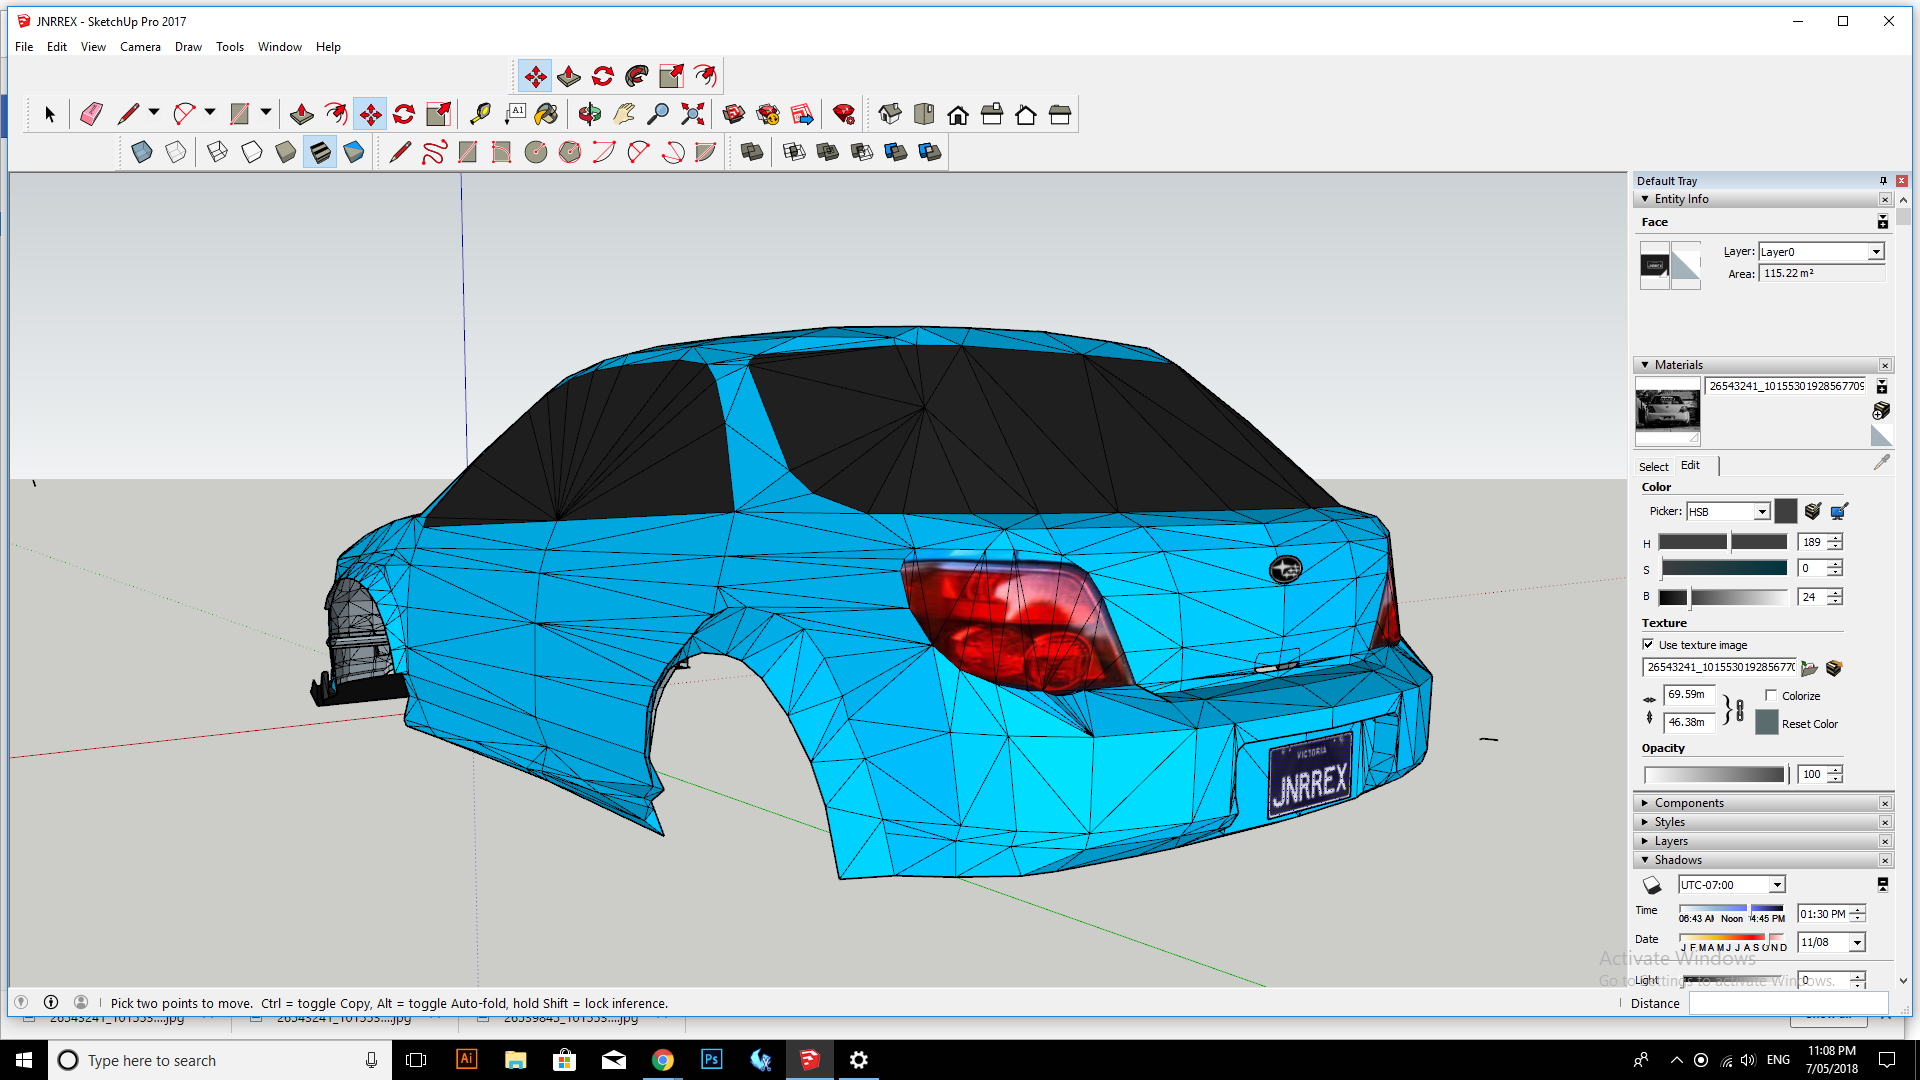Image resolution: width=1920 pixels, height=1080 pixels.
Task: Open the Camera menu
Action: click(x=140, y=46)
